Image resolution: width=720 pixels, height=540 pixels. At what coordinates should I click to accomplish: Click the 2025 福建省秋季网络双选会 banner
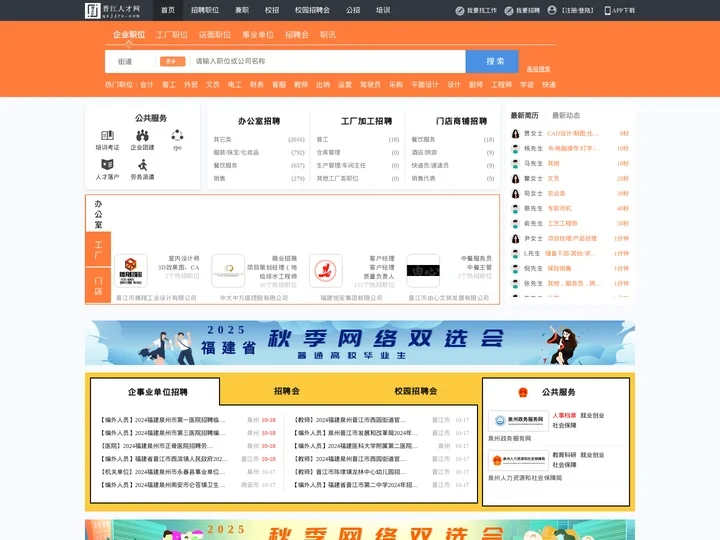coord(360,343)
